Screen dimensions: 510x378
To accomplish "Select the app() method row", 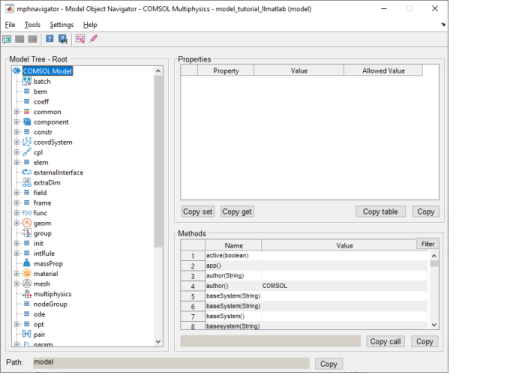I will [304, 266].
